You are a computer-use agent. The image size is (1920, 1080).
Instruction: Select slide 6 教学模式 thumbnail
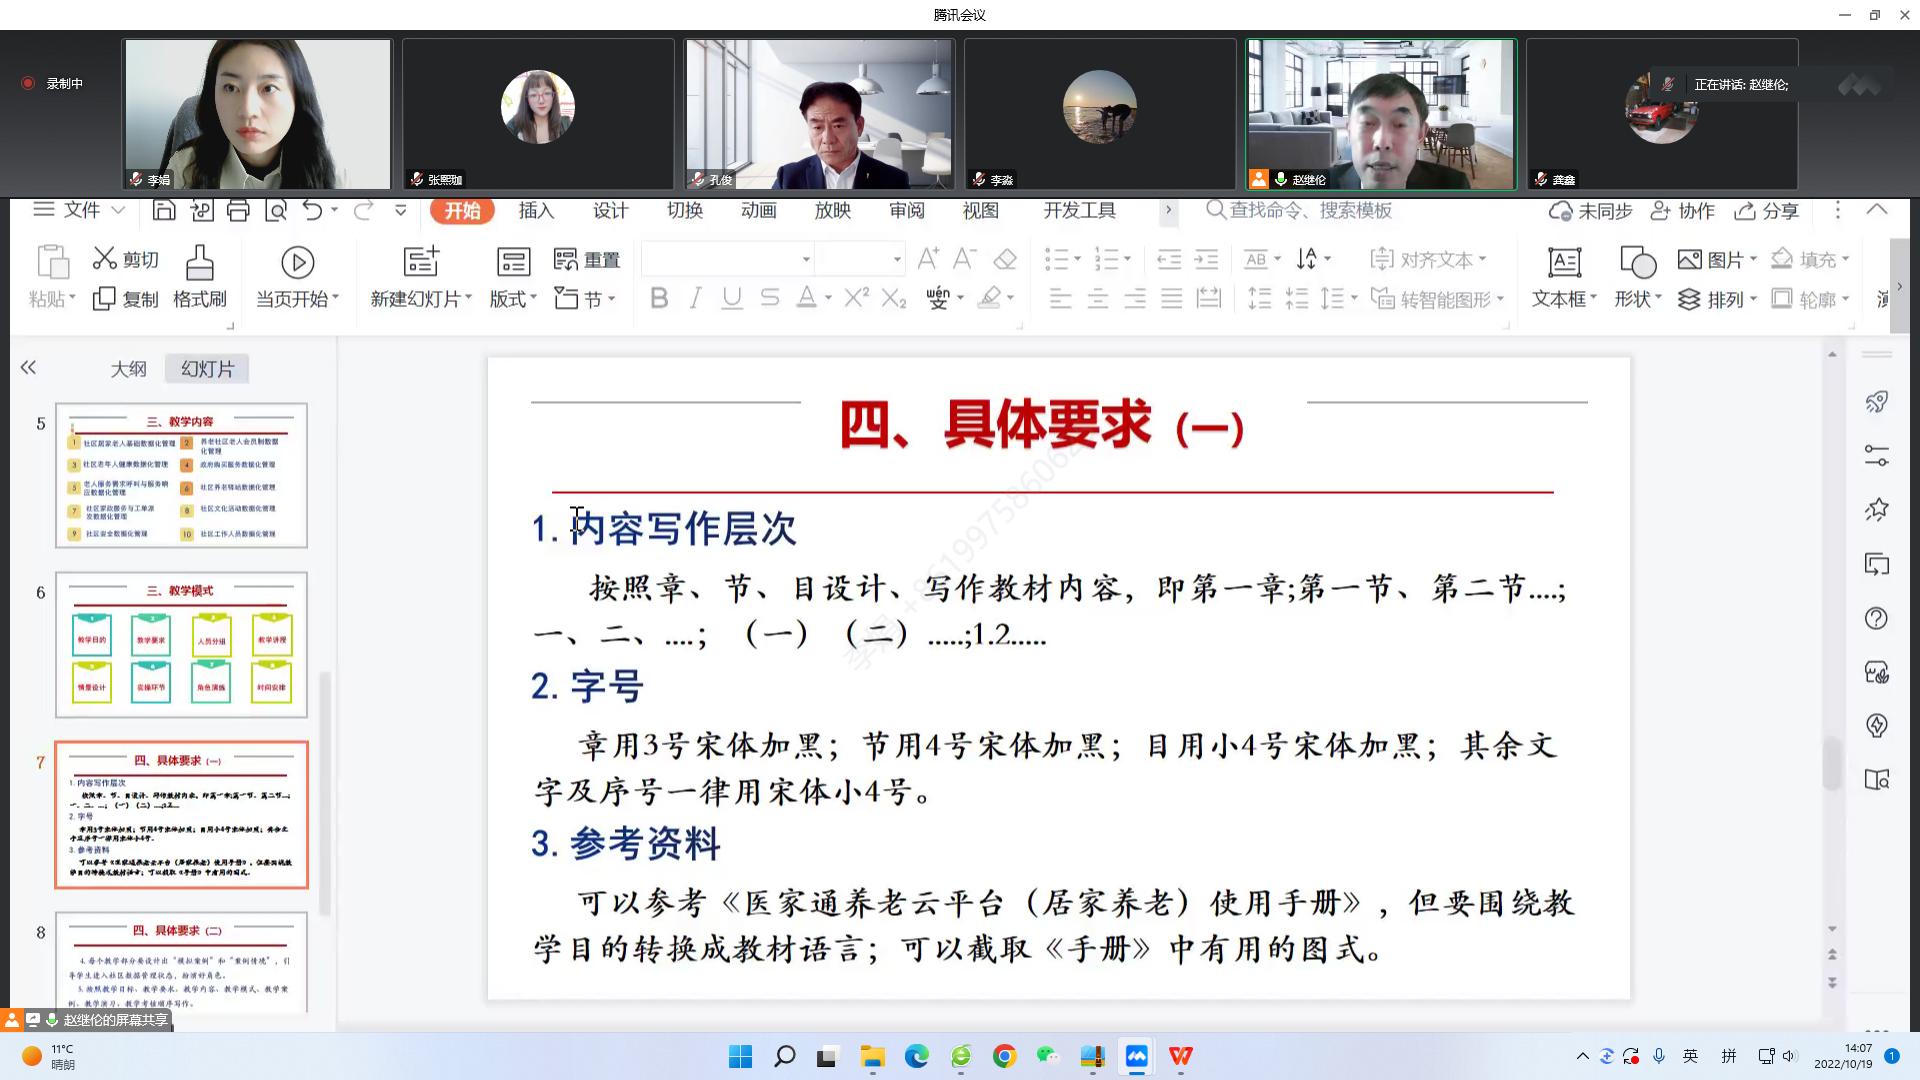click(x=181, y=645)
